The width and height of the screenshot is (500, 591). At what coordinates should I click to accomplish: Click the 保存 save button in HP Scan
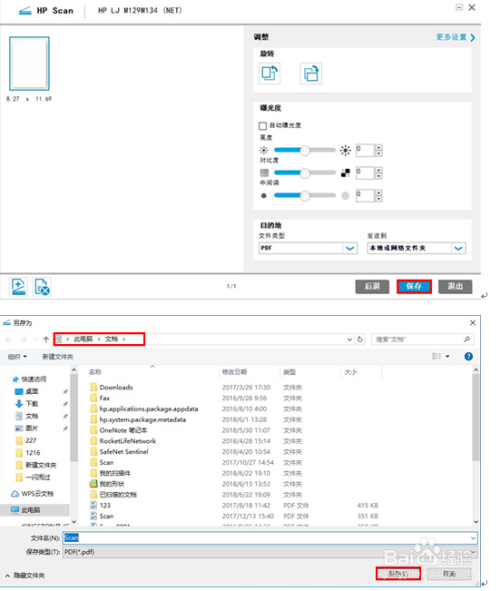414,286
